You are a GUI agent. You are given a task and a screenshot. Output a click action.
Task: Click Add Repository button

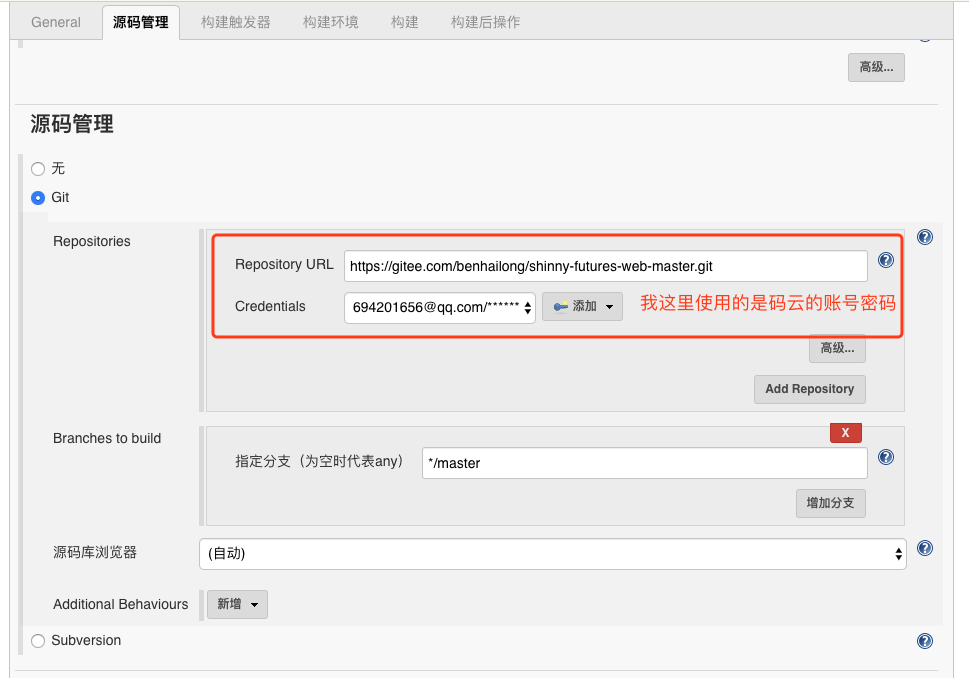(810, 389)
